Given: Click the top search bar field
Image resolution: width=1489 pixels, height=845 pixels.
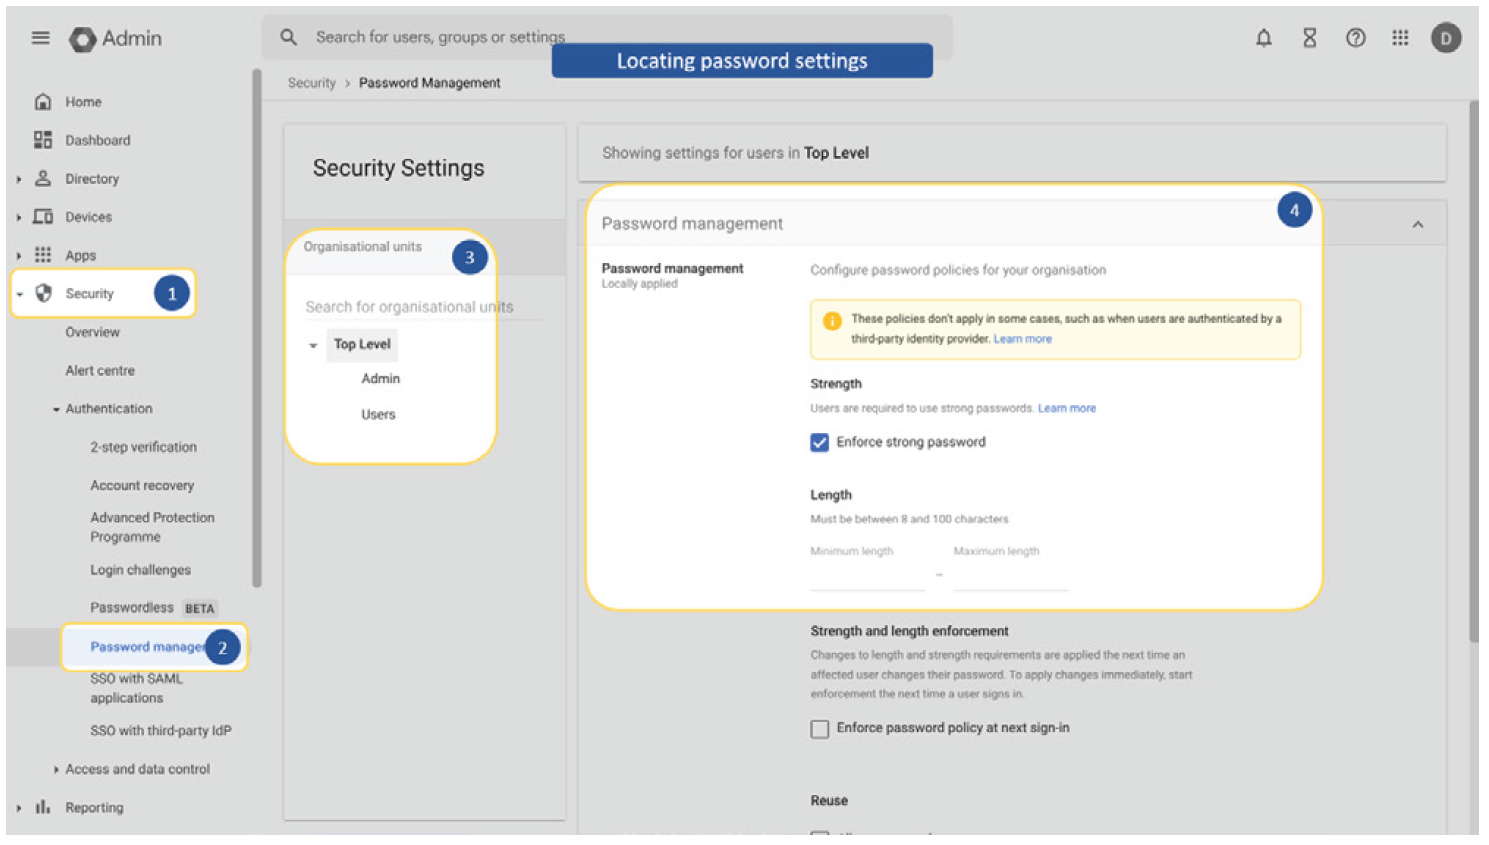Looking at the screenshot, I should click(607, 37).
